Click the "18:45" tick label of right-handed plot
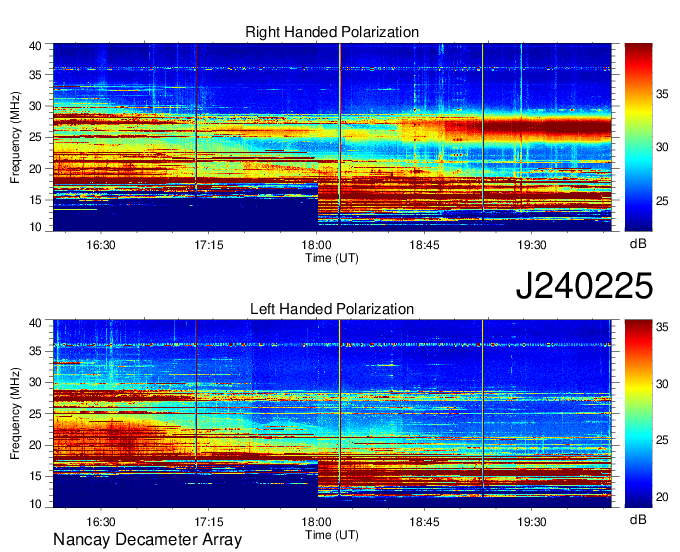Screen dimensions: 680x552 tap(425, 245)
